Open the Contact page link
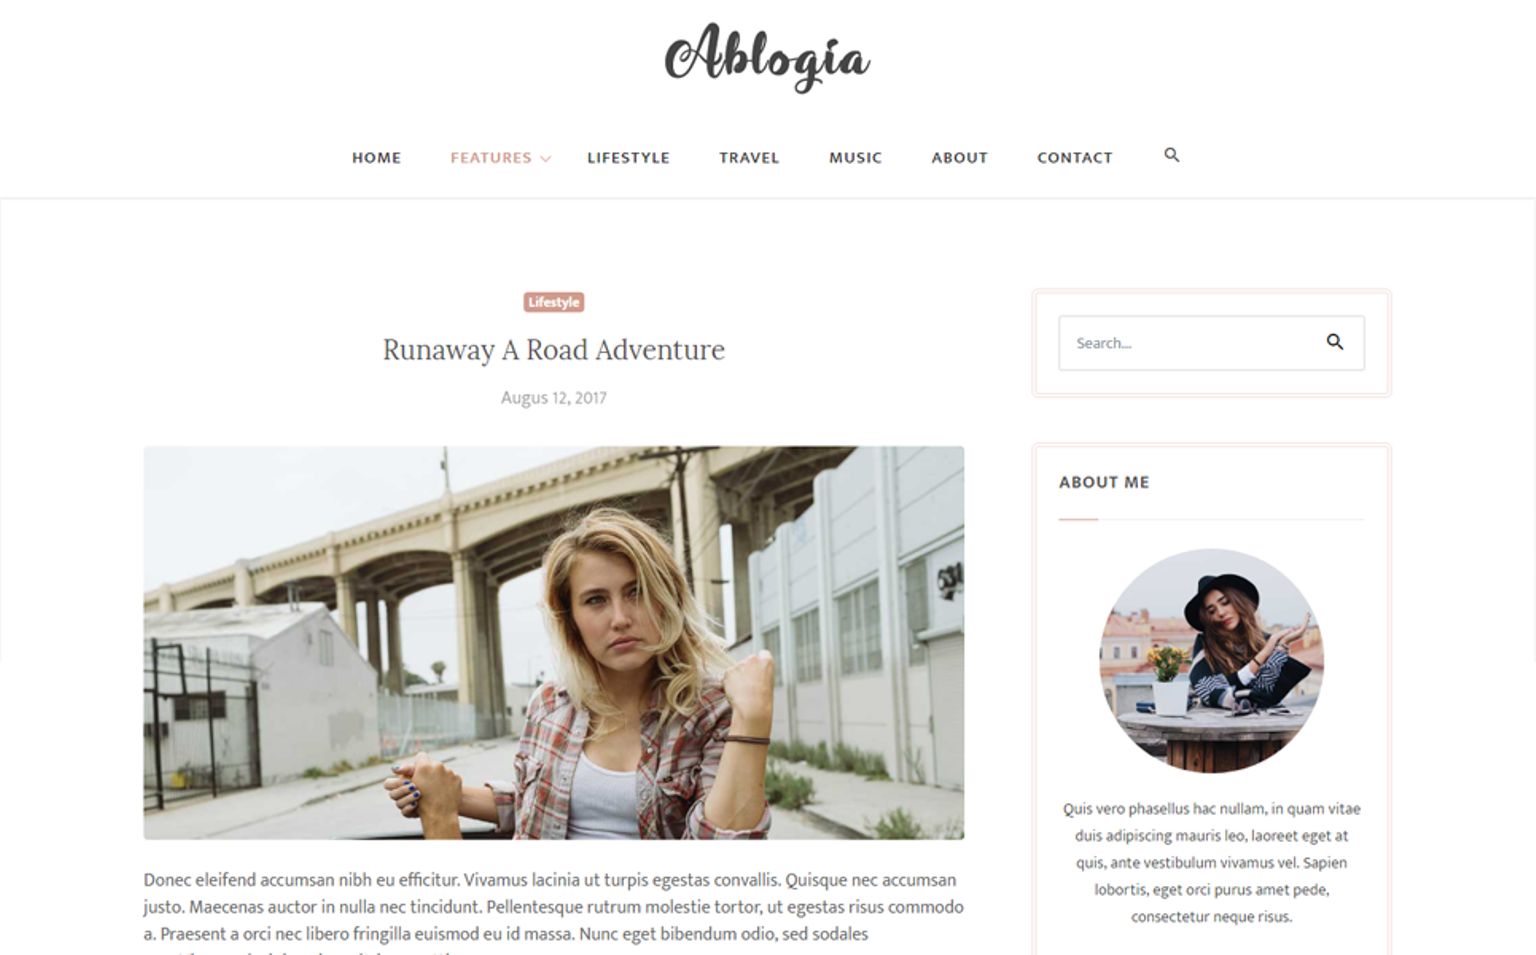Screen dimensions: 1536x955 click(1075, 158)
